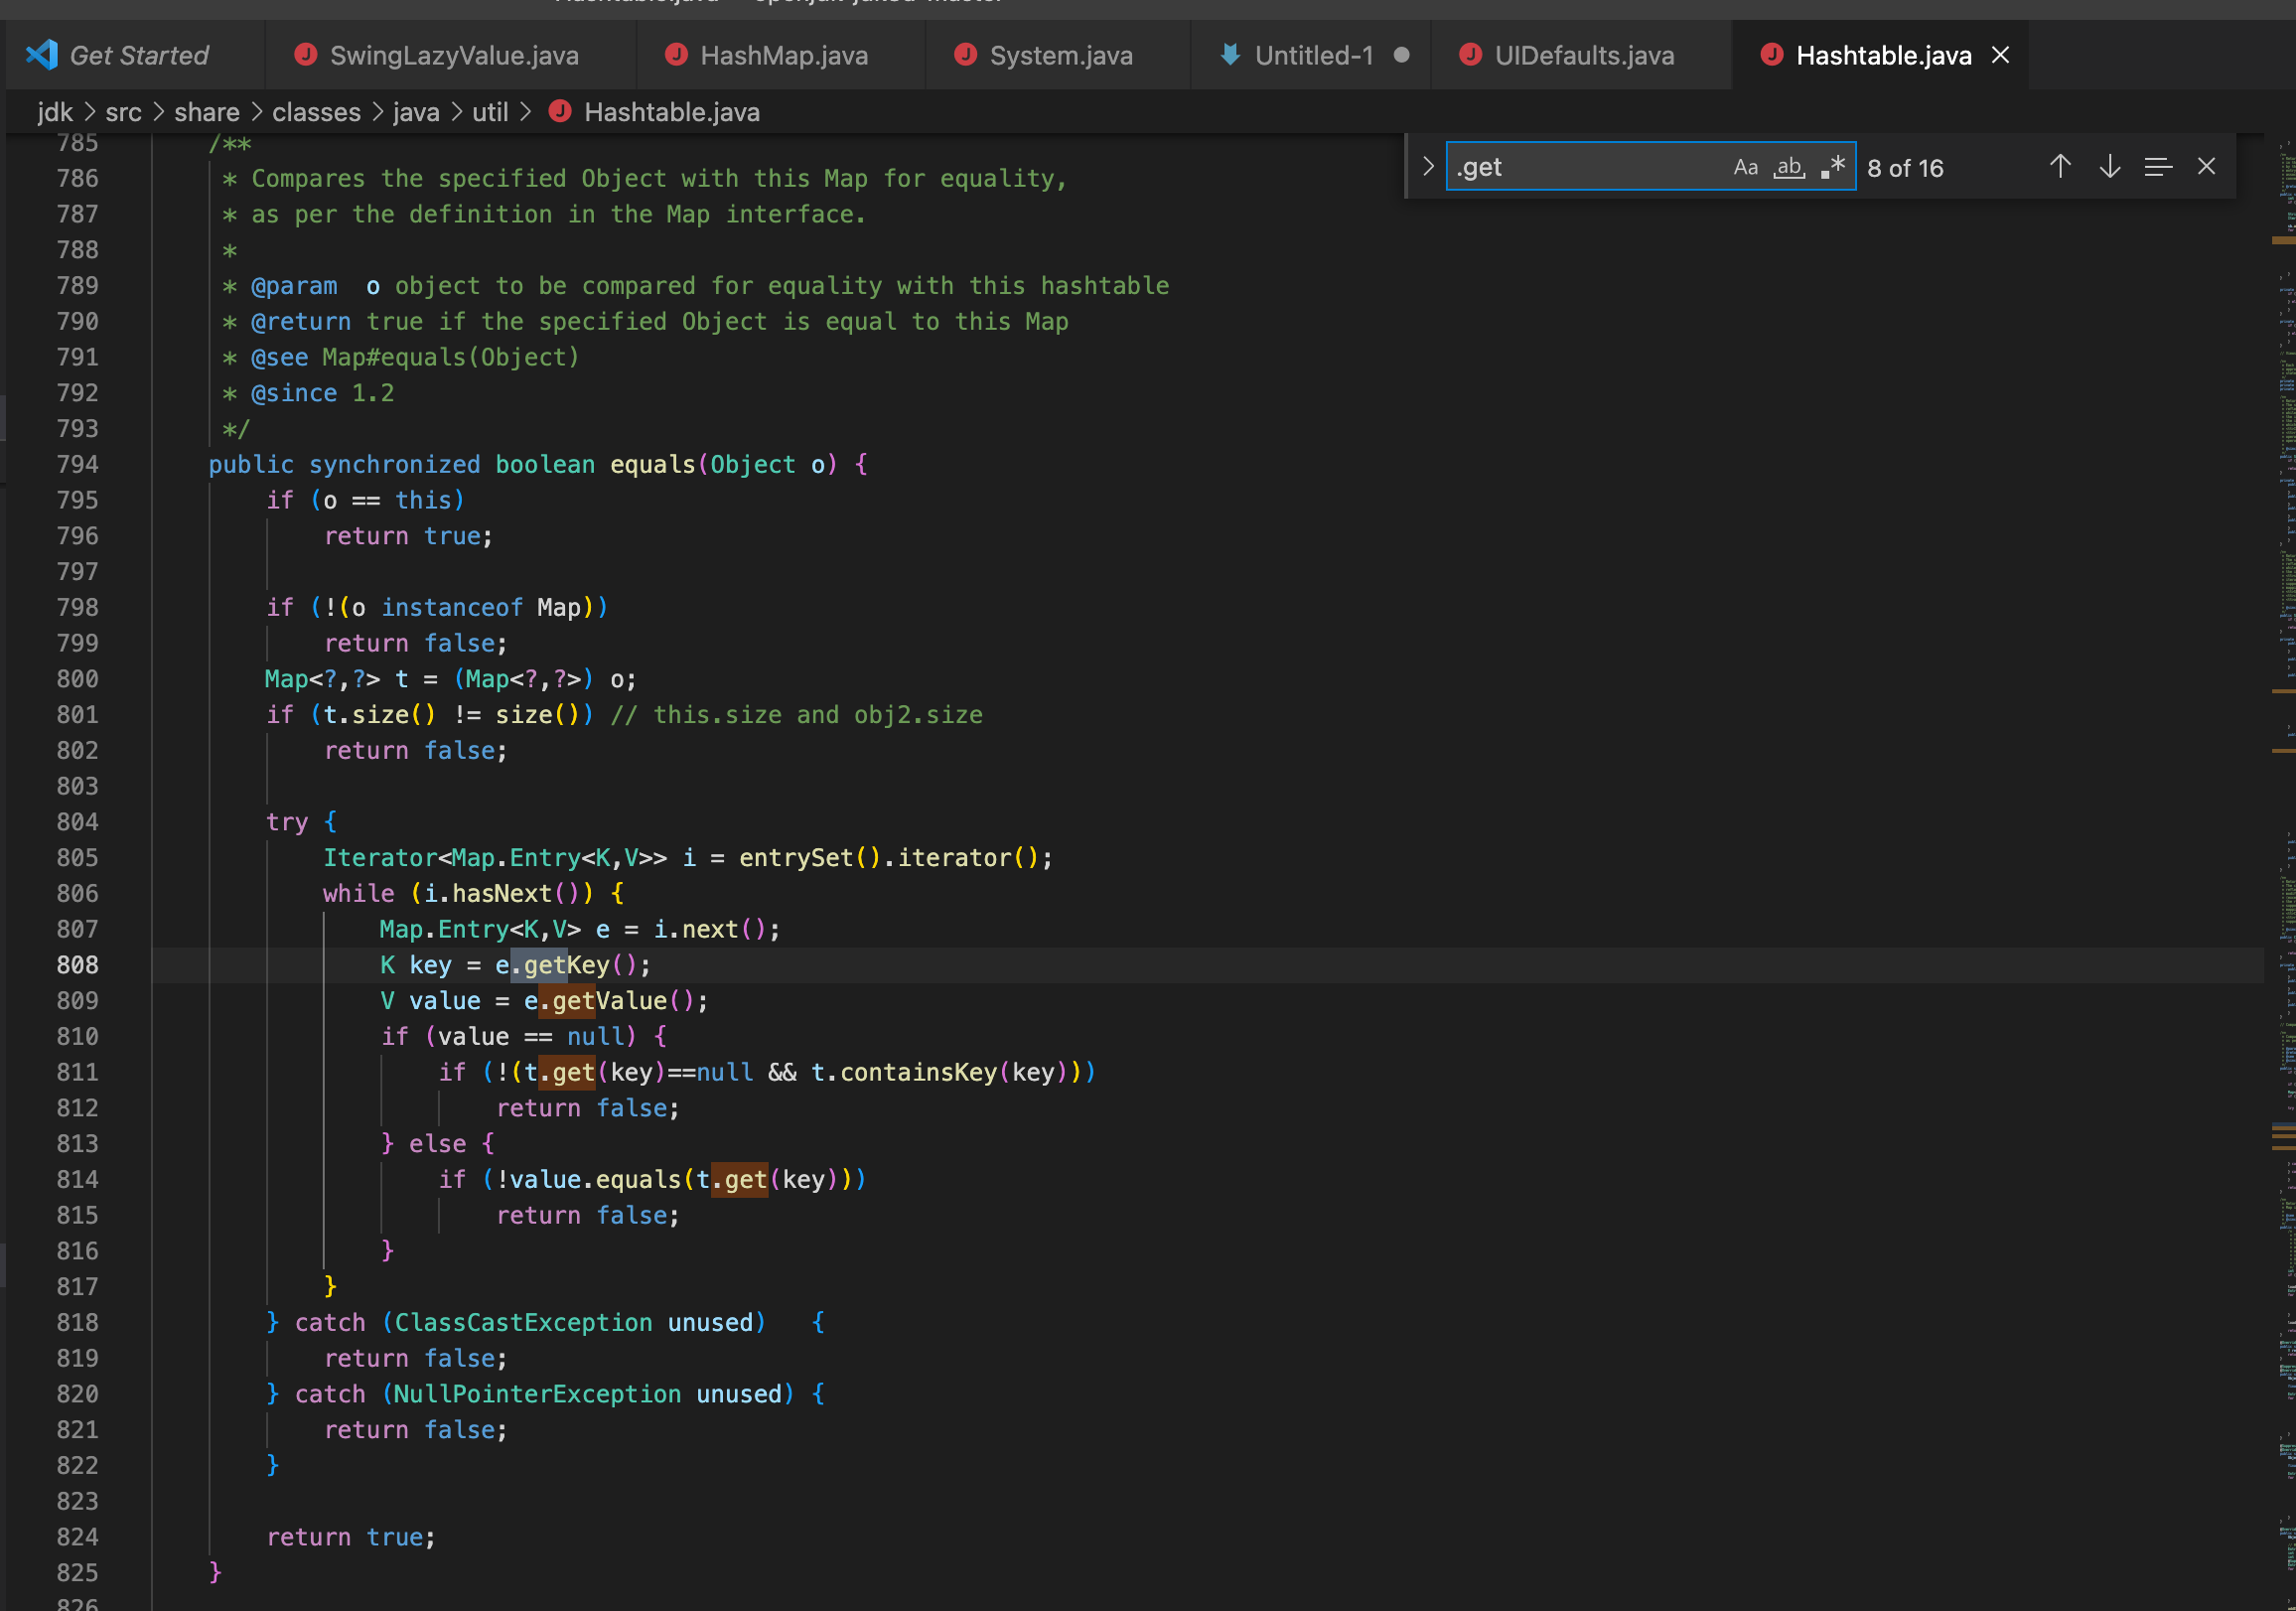This screenshot has height=1611, width=2296.
Task: Open the util breadcrumb folder dropdown
Action: pos(490,112)
